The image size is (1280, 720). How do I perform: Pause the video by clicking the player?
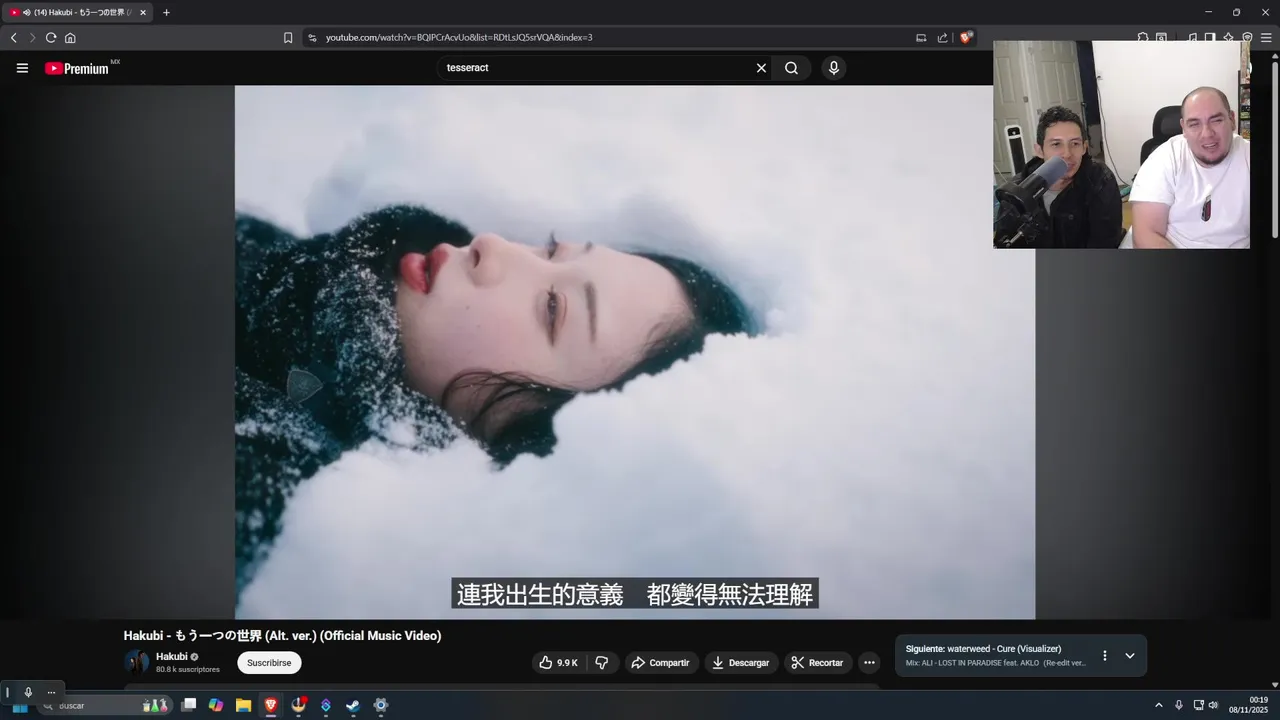[x=634, y=352]
